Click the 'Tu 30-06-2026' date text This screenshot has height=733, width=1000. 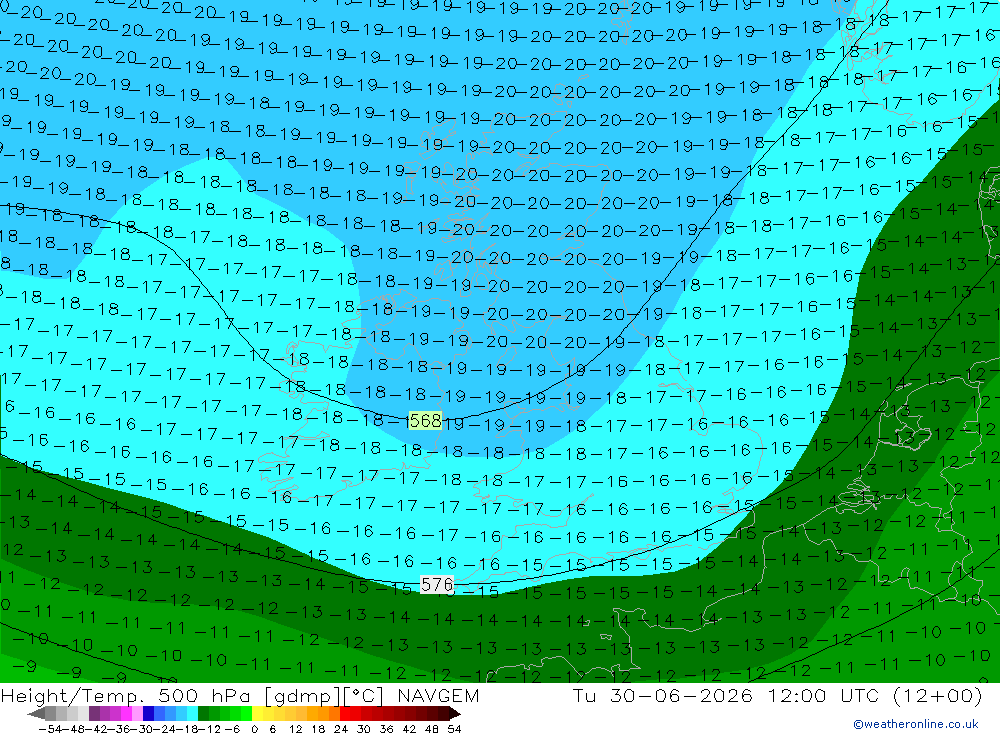[663, 695]
